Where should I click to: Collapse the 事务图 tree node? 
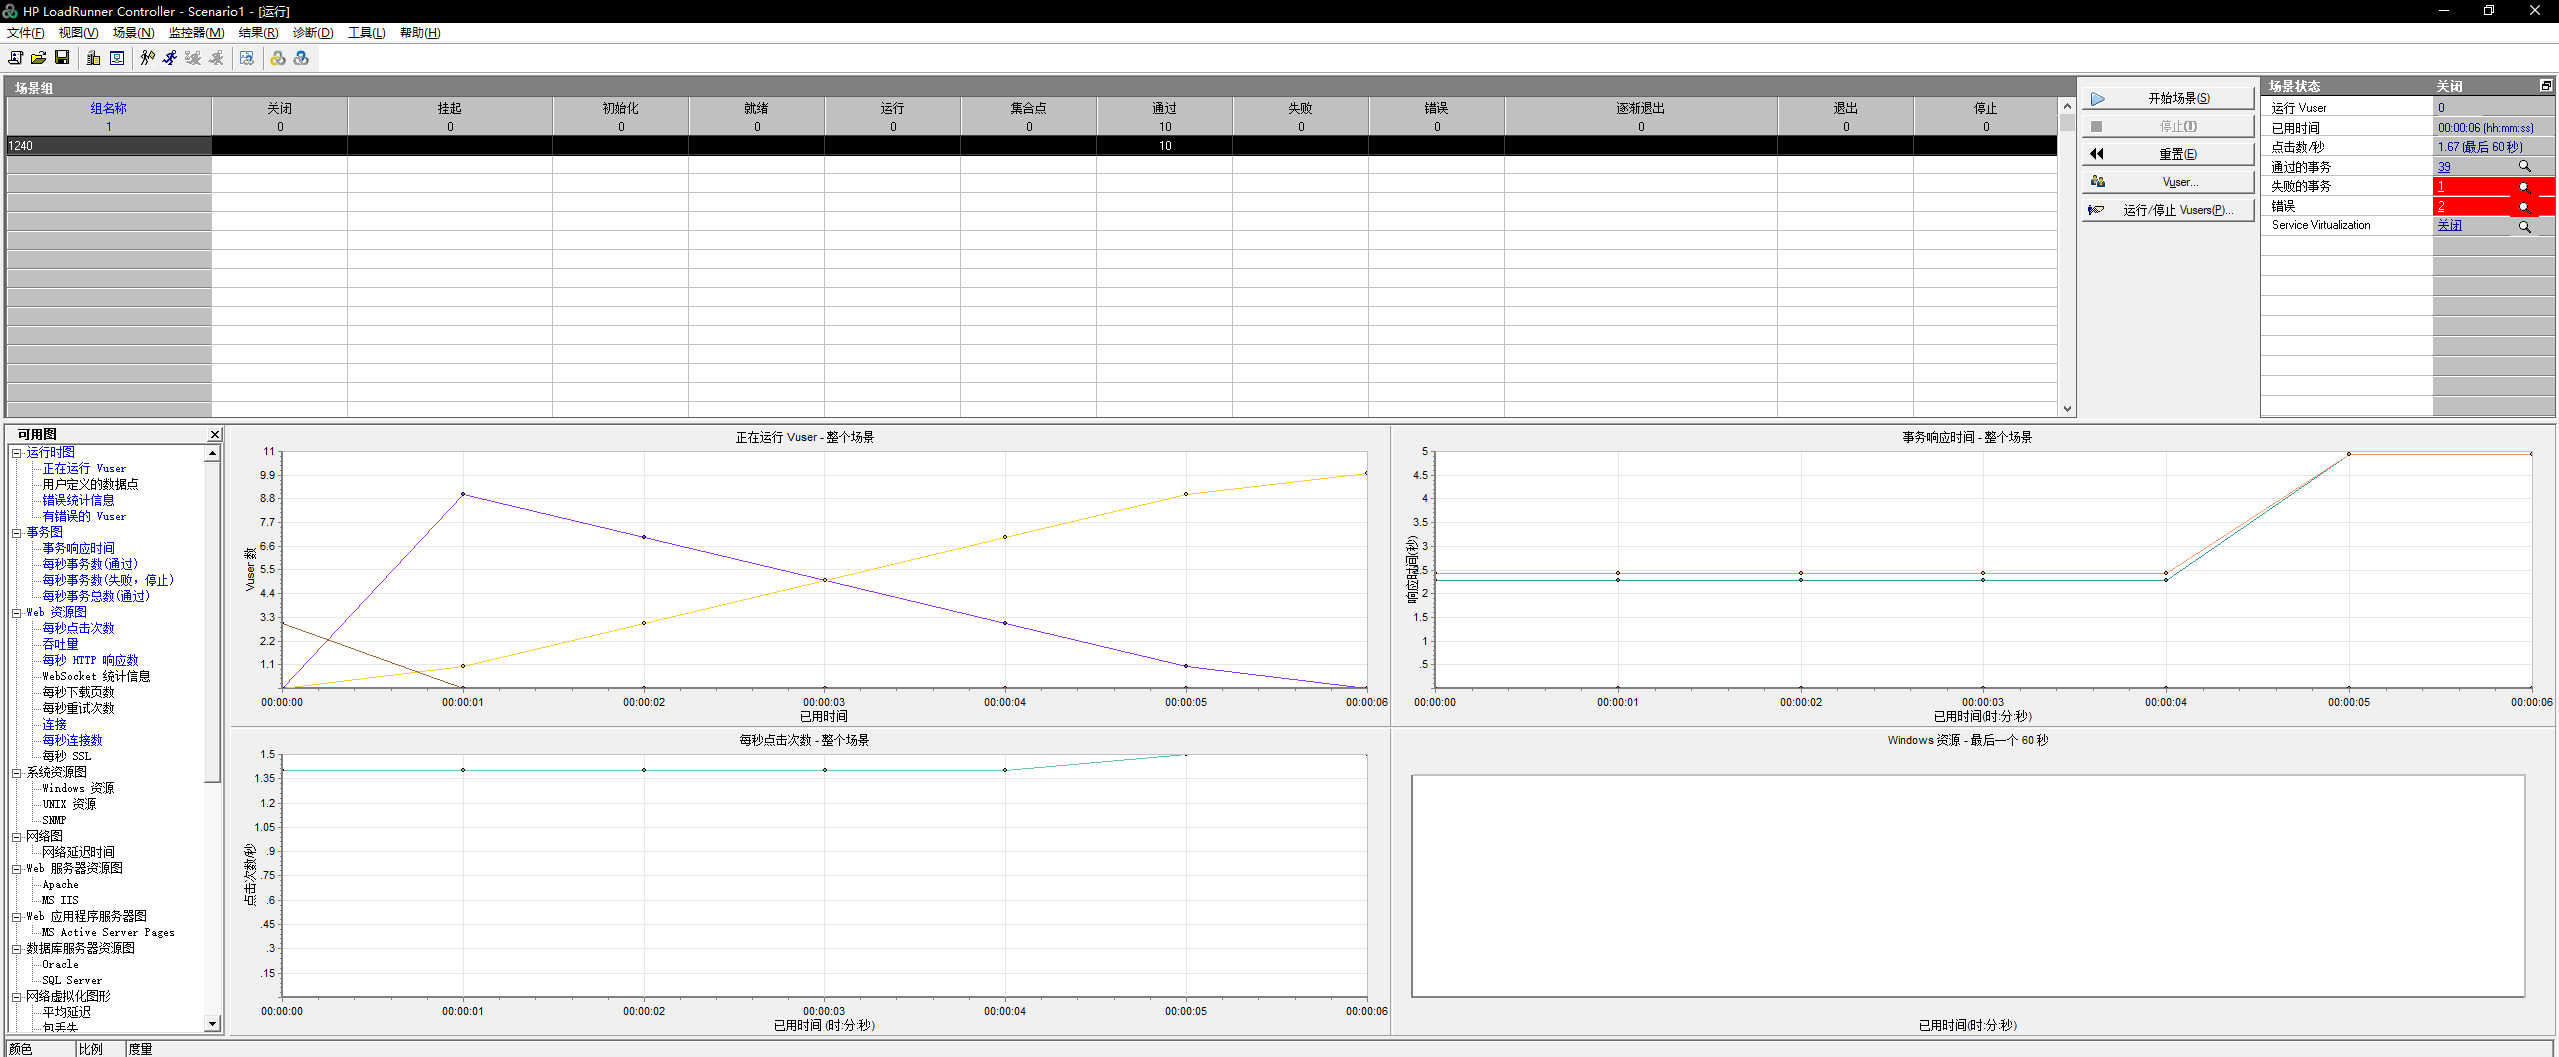tap(16, 533)
